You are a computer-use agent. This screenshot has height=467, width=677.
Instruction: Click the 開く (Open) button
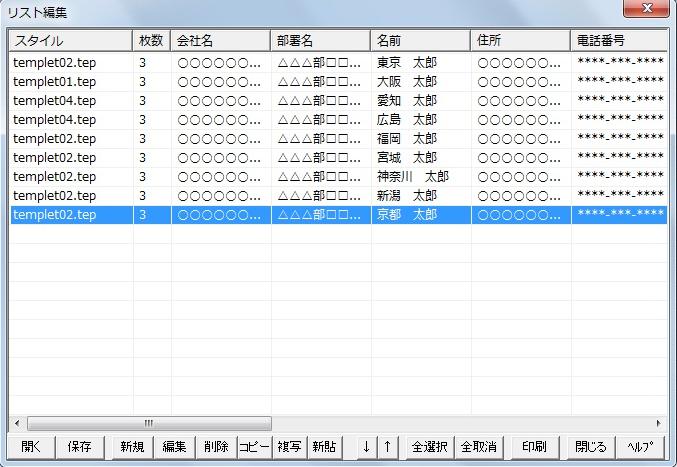31,447
